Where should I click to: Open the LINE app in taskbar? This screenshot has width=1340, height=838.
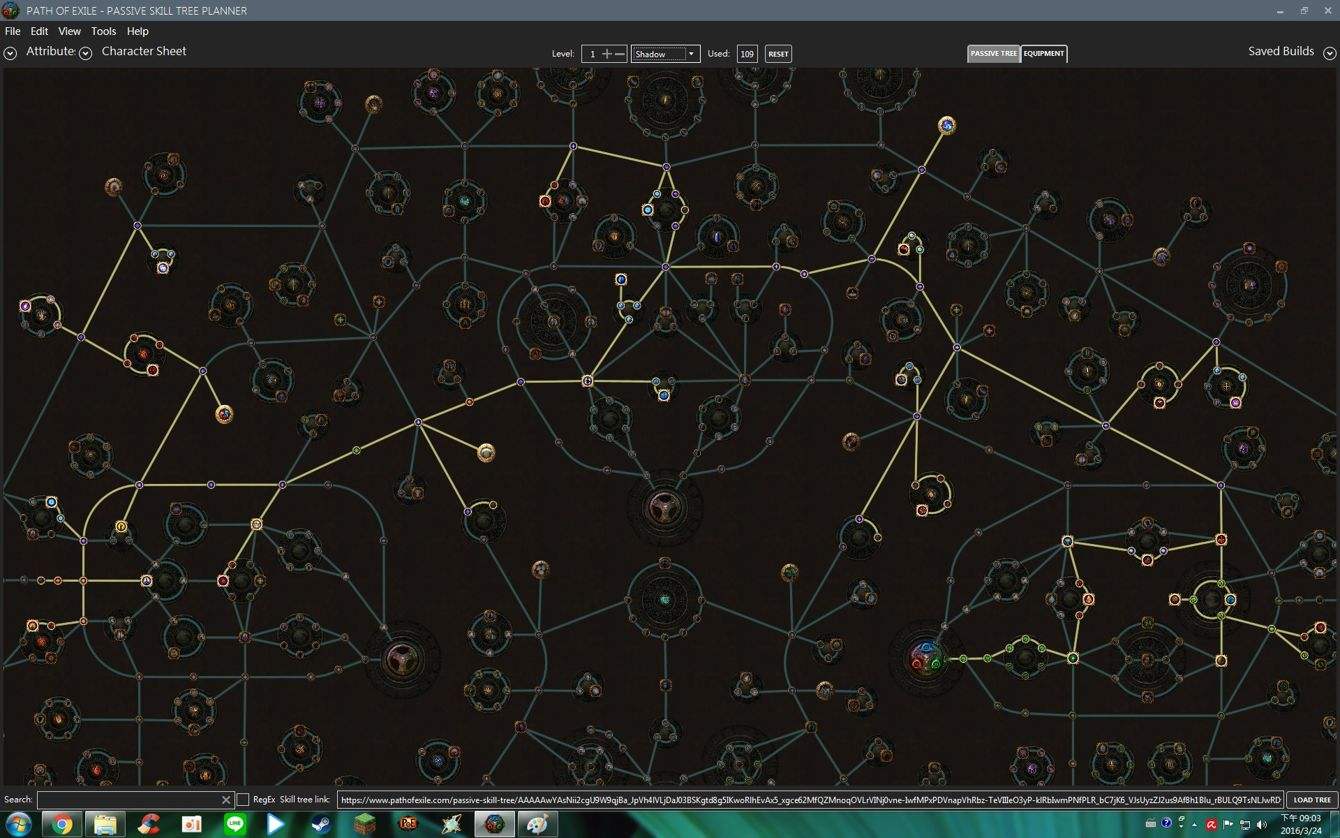coord(235,824)
